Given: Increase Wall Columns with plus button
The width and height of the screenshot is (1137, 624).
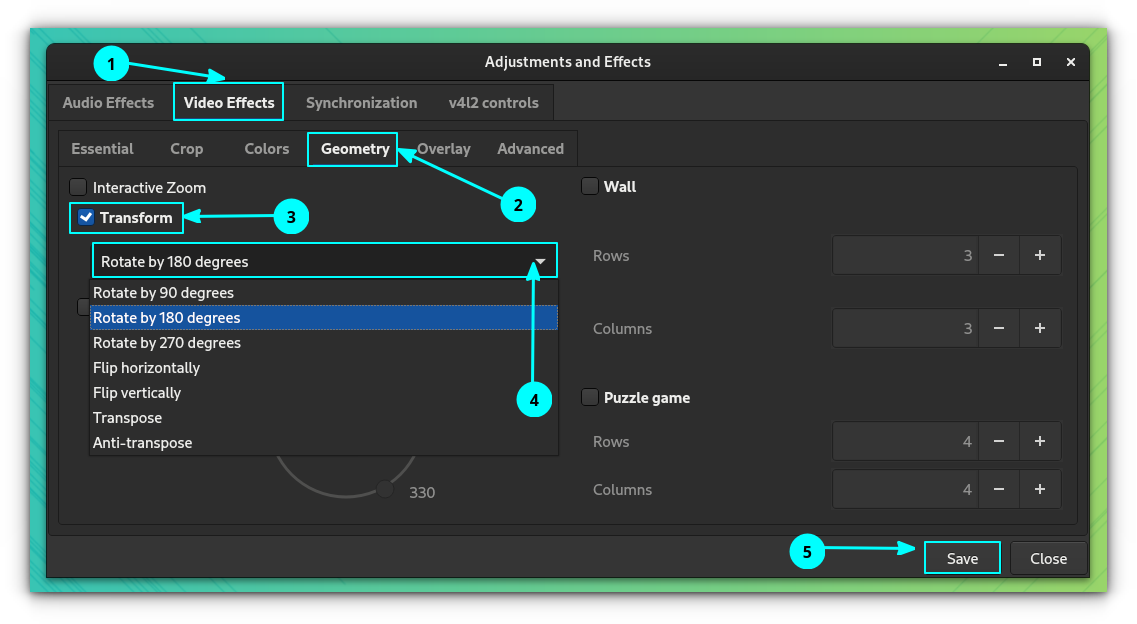Looking at the screenshot, I should 1040,328.
